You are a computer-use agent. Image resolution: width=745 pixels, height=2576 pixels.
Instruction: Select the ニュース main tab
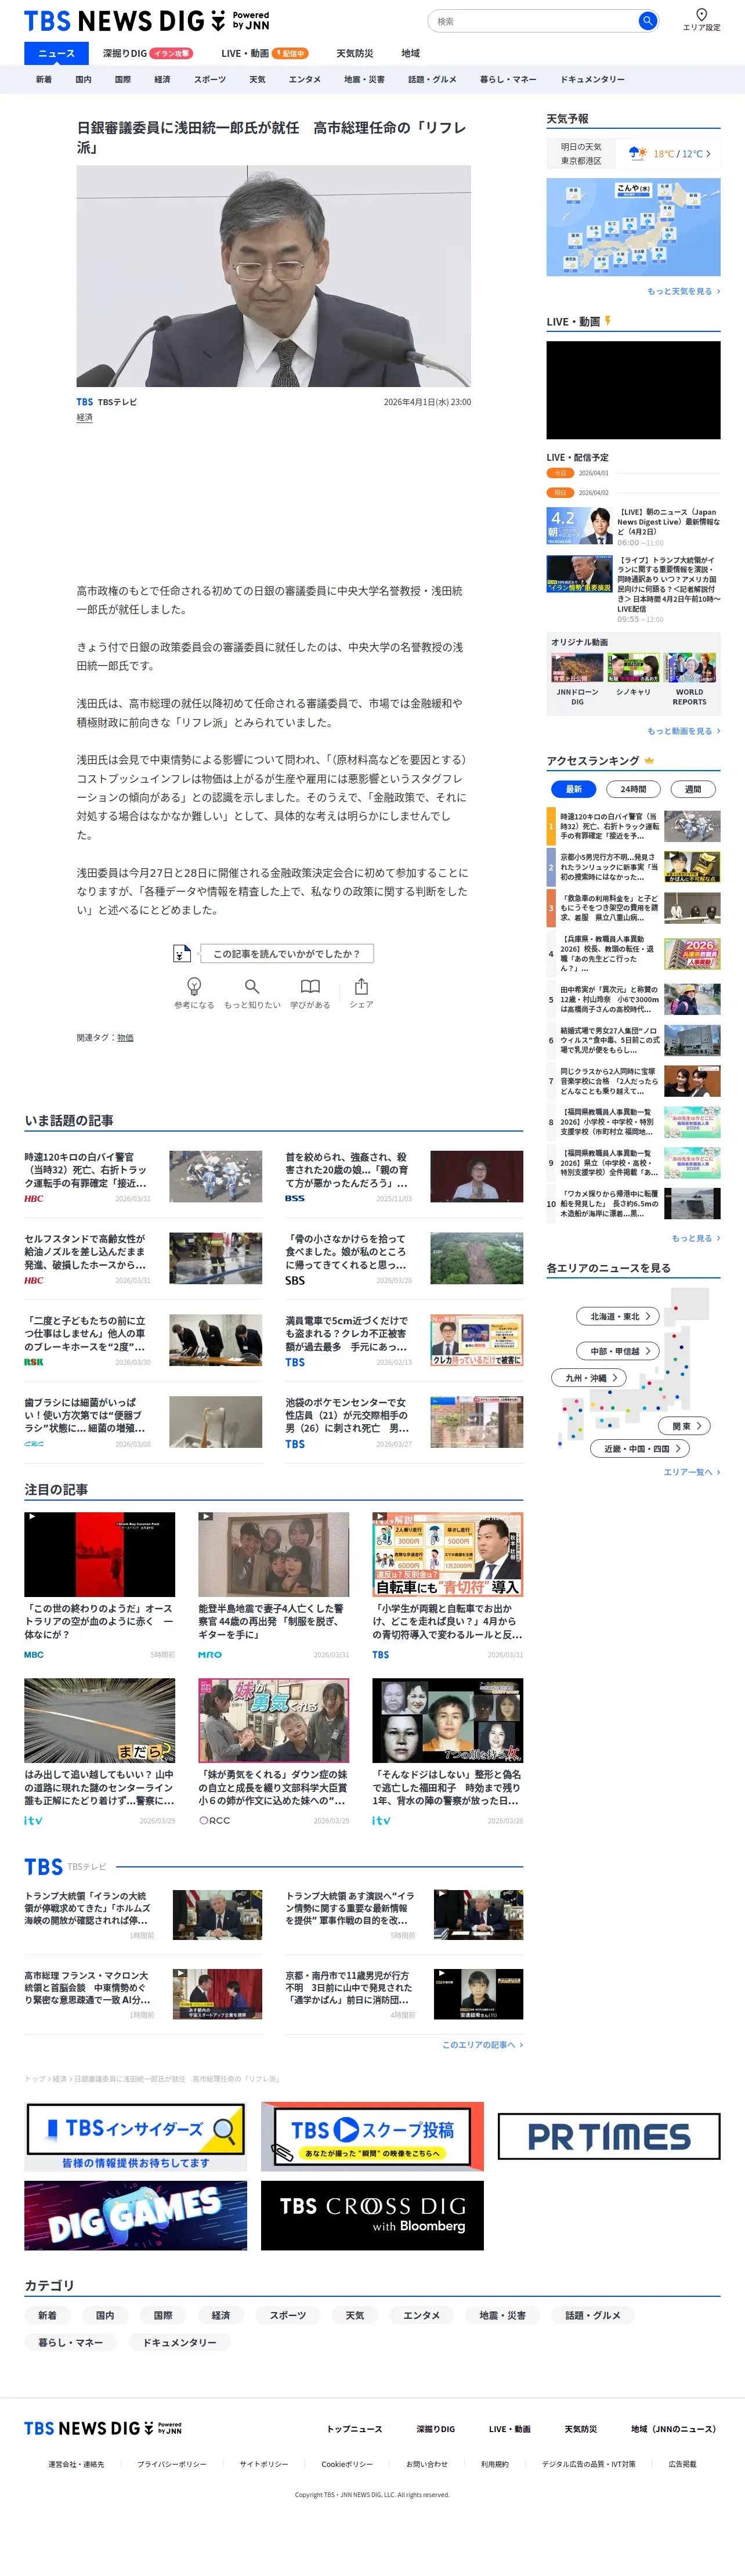tap(56, 53)
